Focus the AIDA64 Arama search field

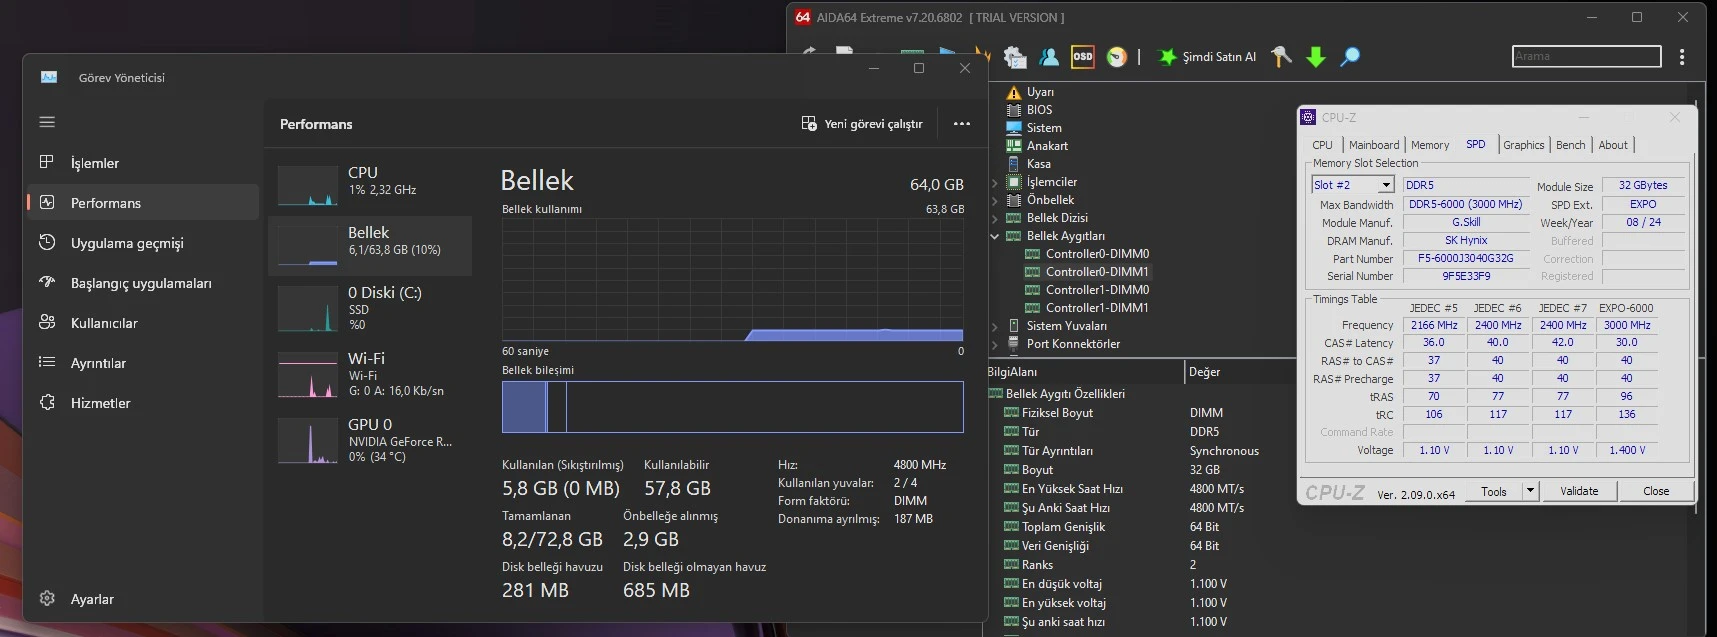pyautogui.click(x=1586, y=56)
